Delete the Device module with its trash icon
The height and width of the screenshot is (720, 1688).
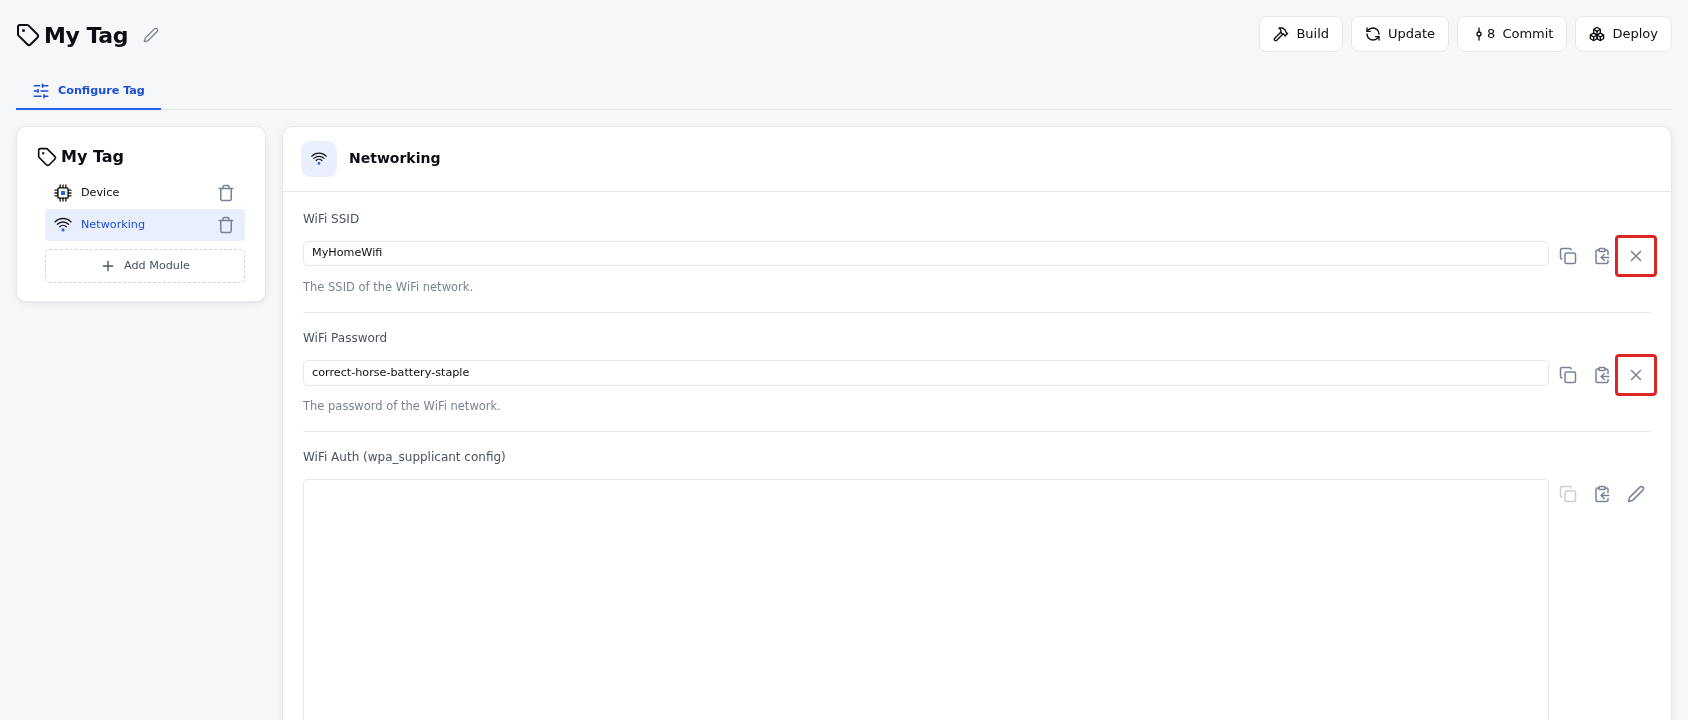point(226,193)
